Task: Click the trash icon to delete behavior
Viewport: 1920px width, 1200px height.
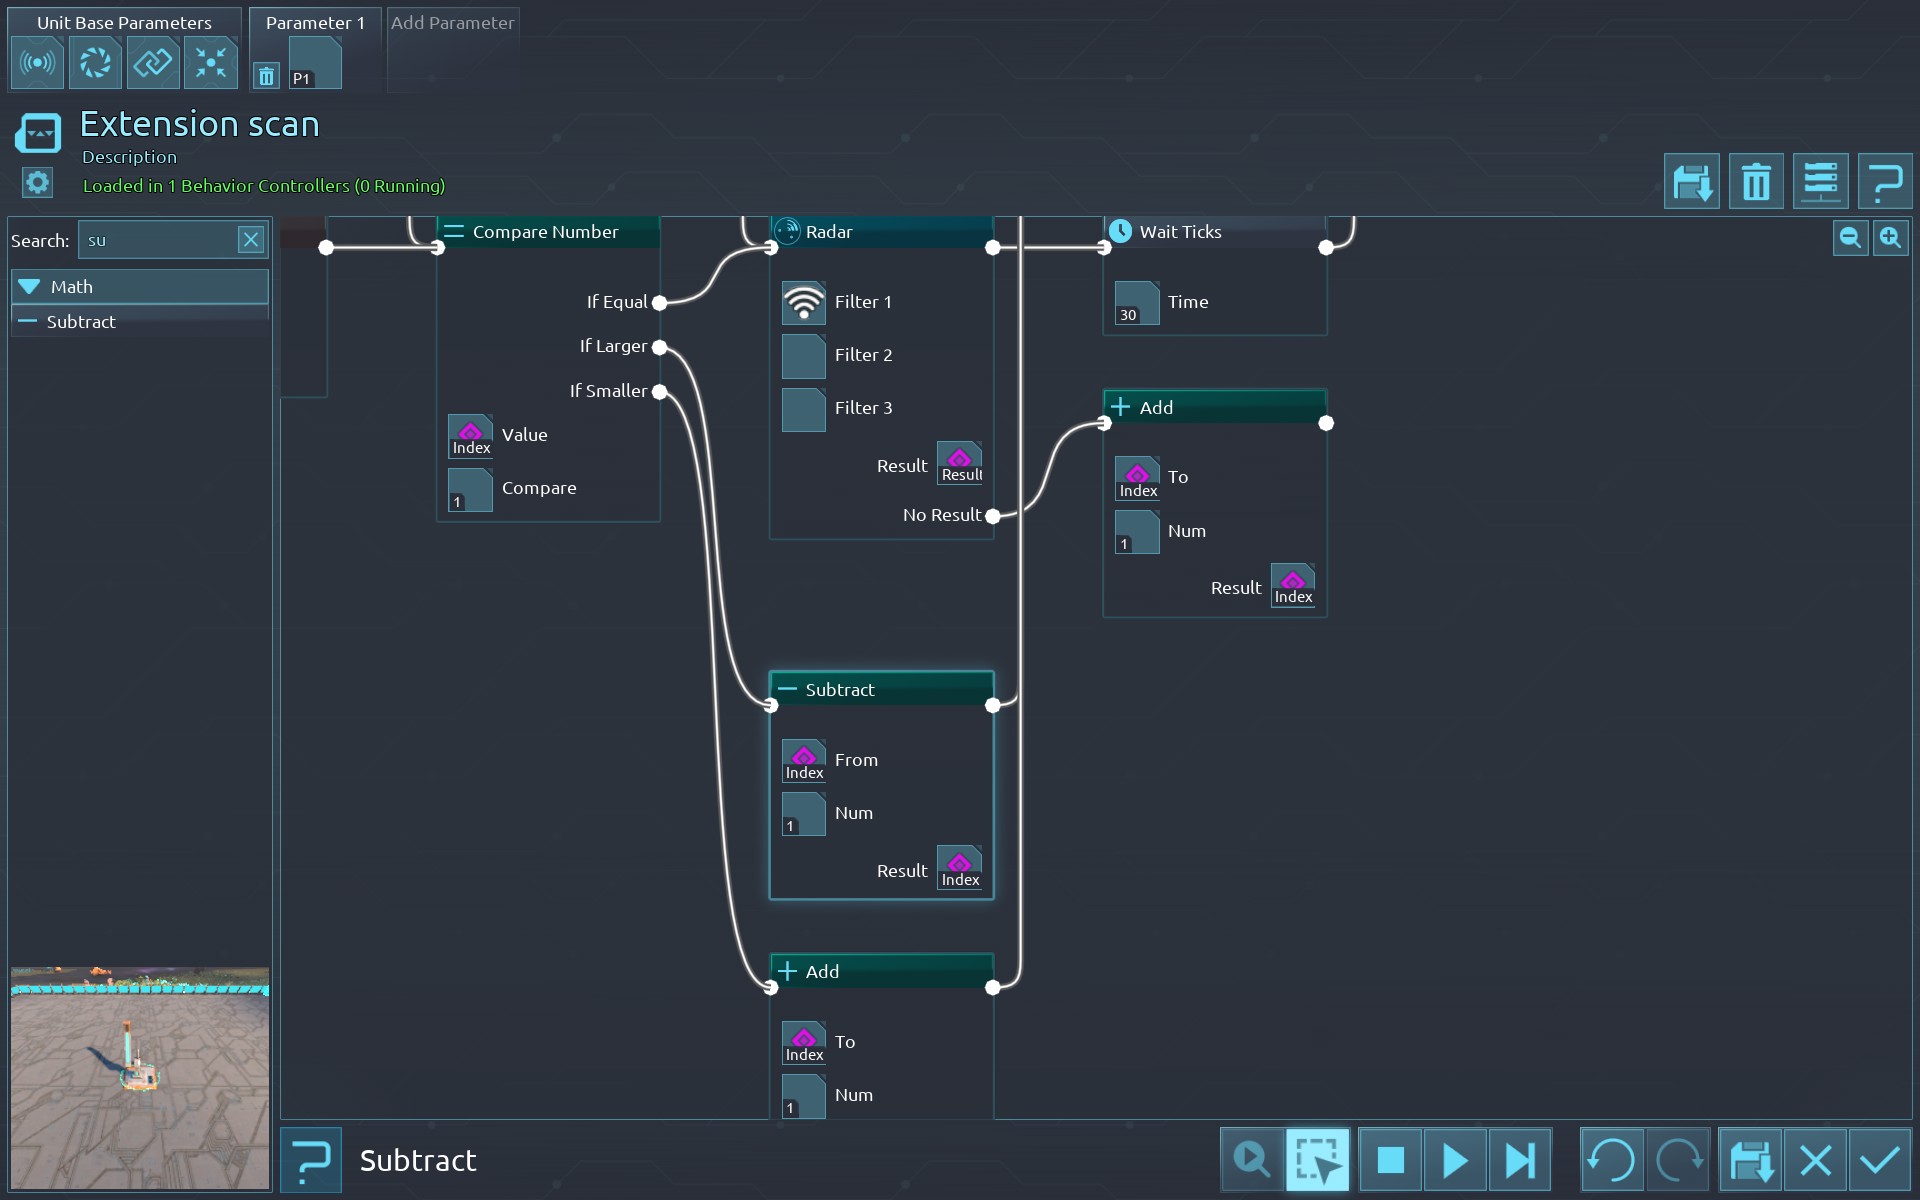Action: click(1756, 182)
